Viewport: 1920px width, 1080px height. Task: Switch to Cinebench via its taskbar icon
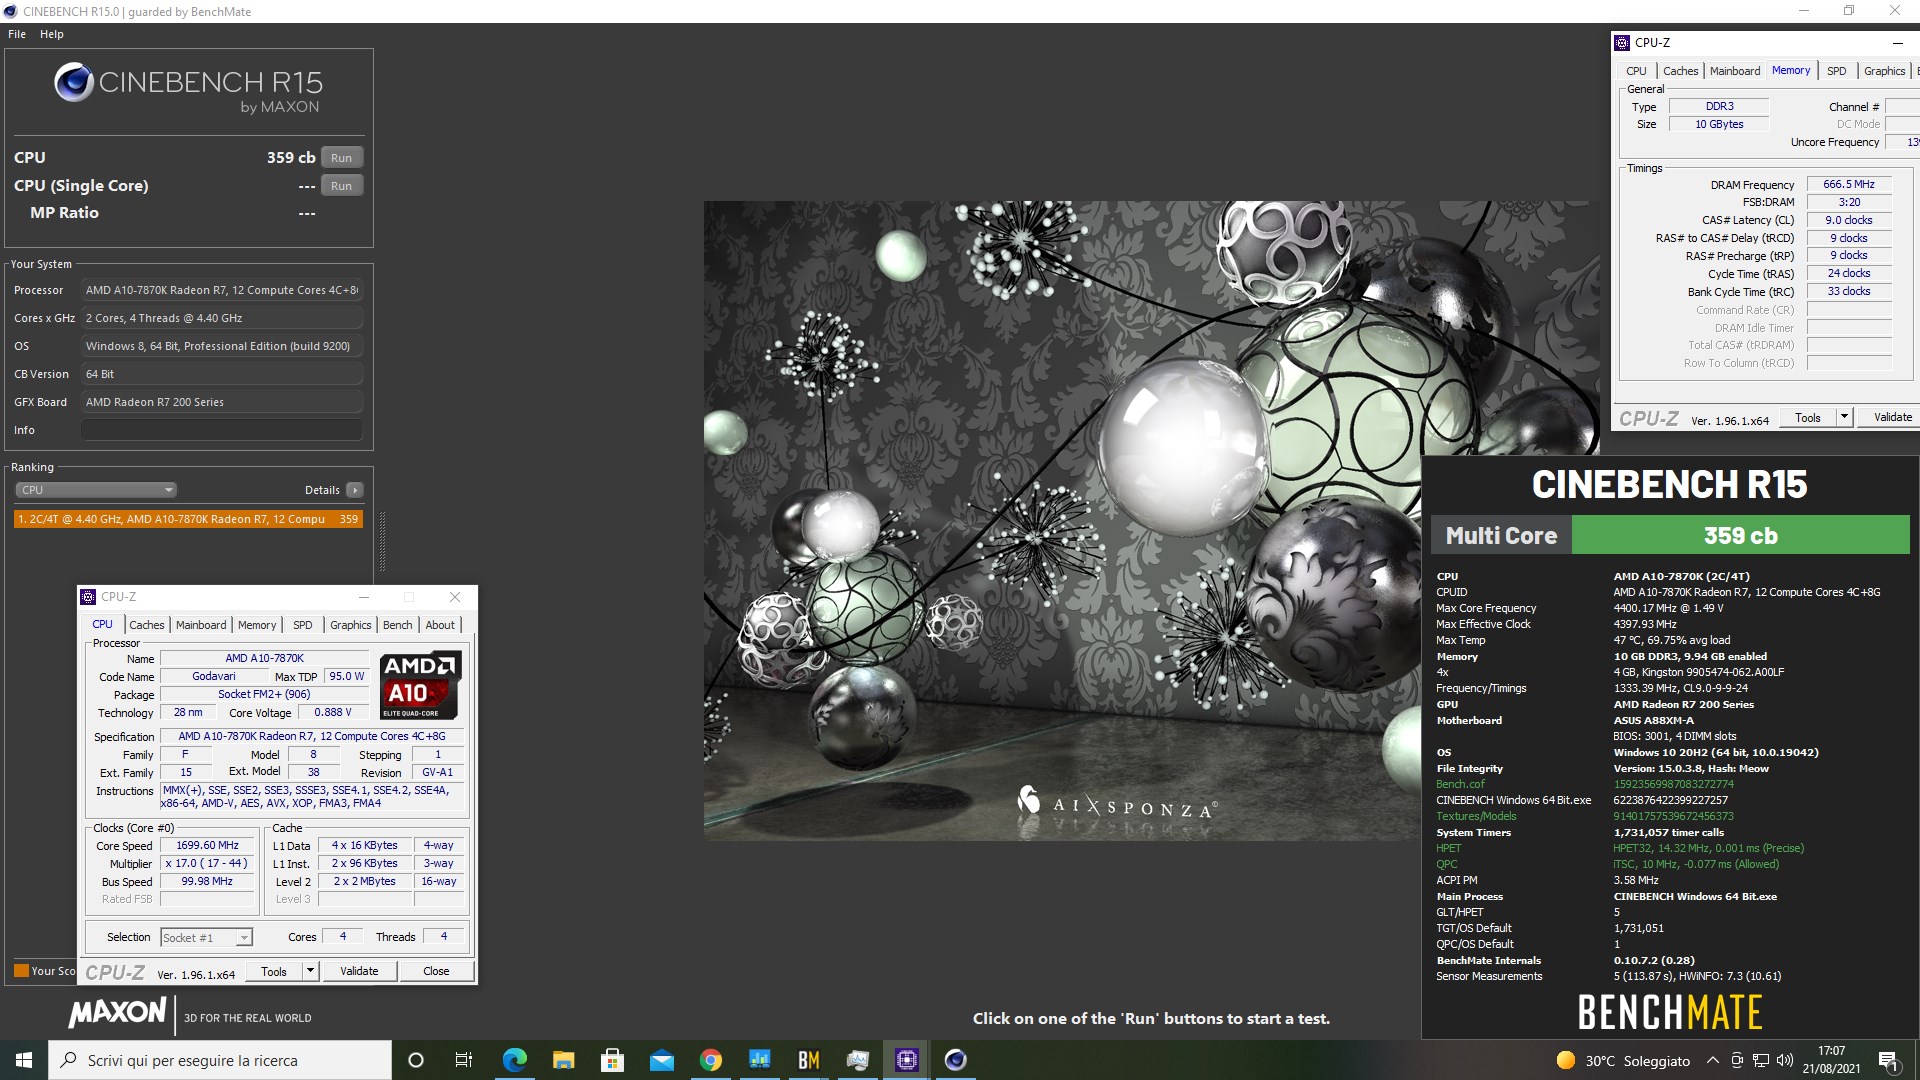[x=955, y=1060]
